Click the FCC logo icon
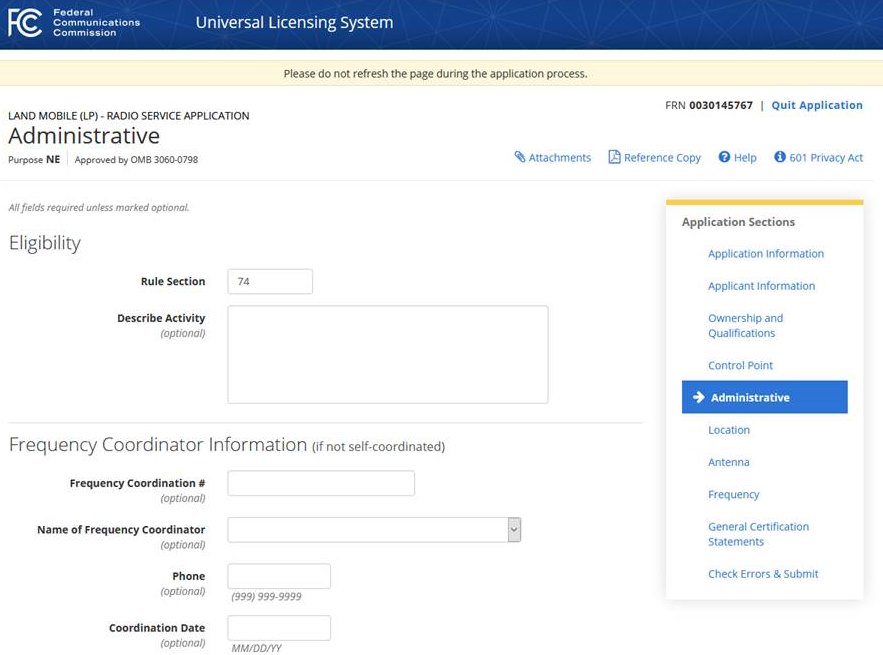883x655 pixels. [x=25, y=23]
